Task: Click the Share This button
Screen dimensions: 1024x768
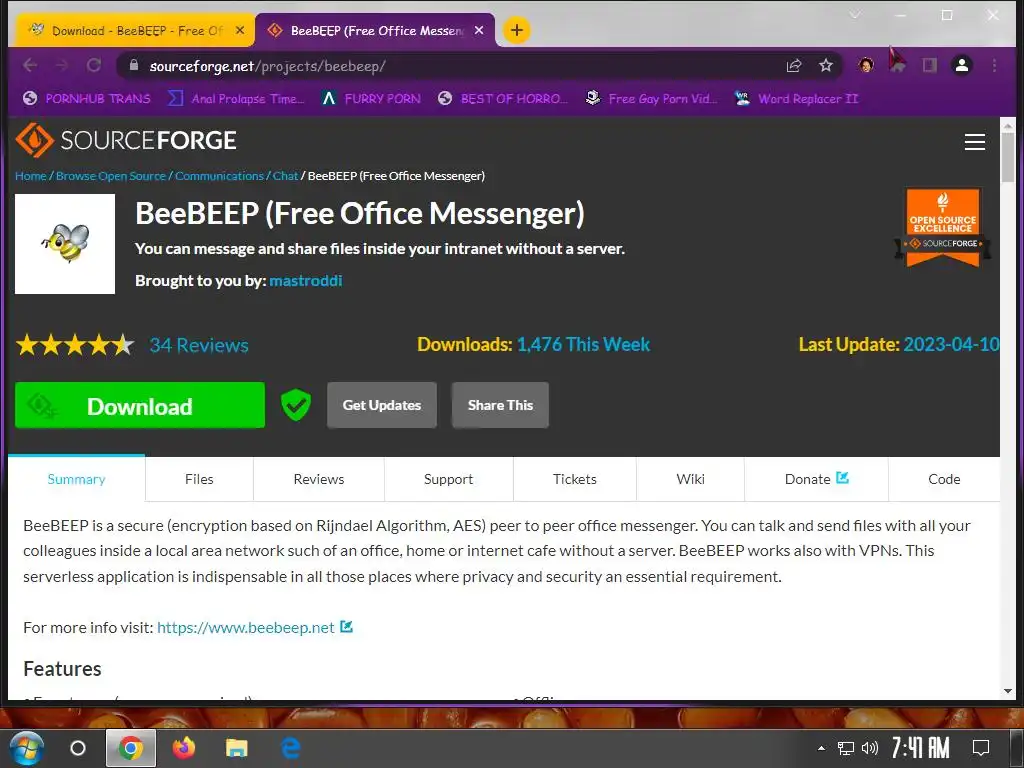Action: pos(500,405)
